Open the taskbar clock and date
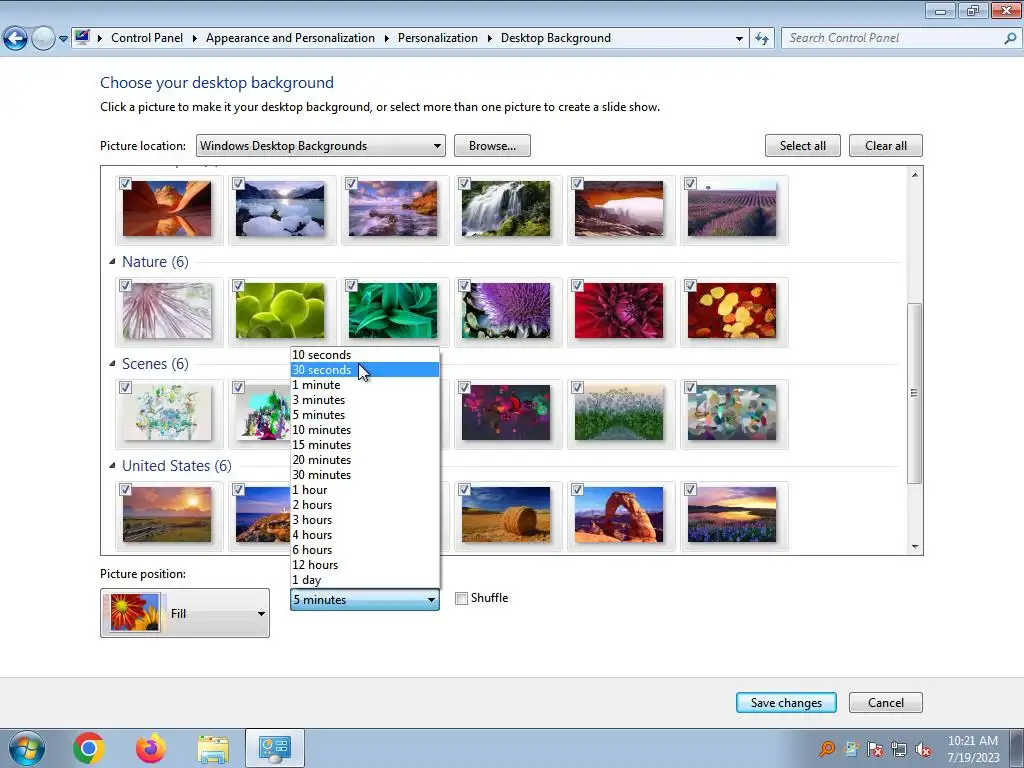The image size is (1024, 768). pos(973,749)
